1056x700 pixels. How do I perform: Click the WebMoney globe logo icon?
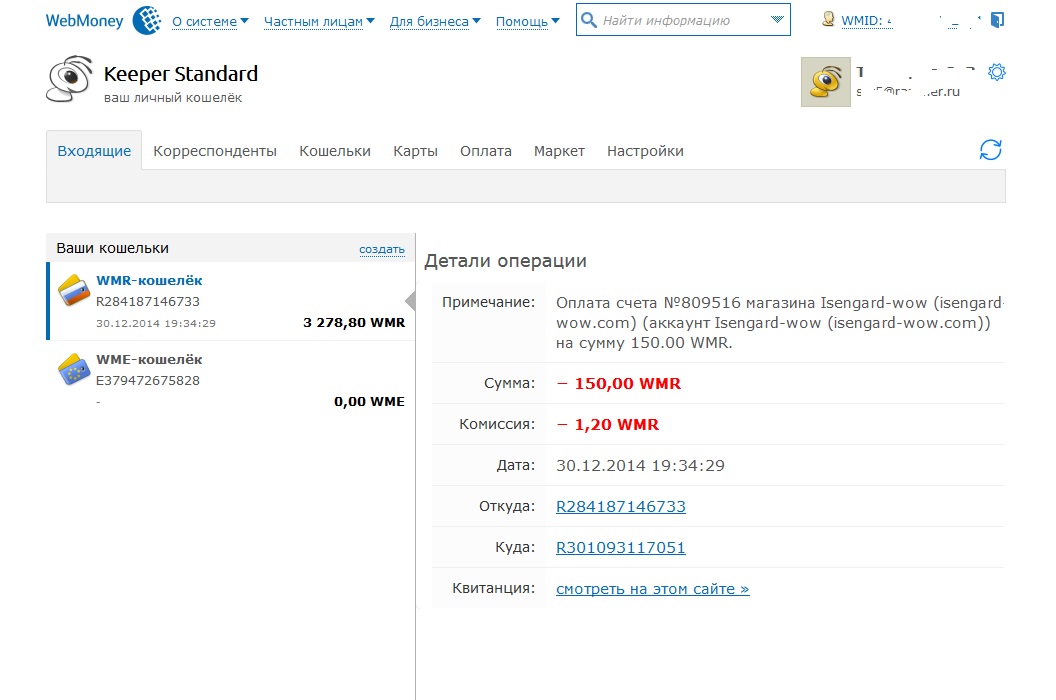pos(147,20)
